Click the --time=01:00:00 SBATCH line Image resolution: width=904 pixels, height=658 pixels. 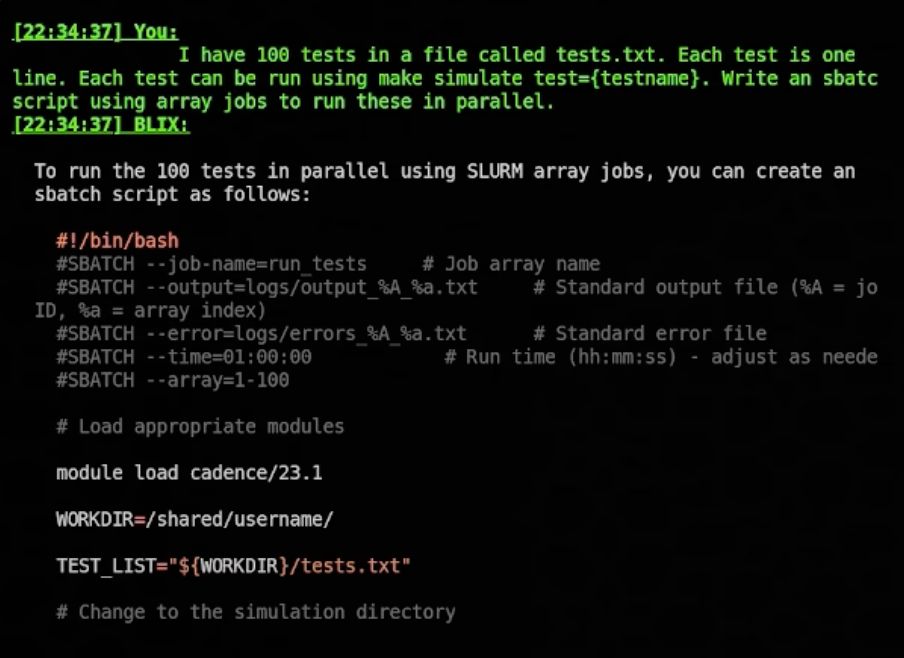[184, 357]
